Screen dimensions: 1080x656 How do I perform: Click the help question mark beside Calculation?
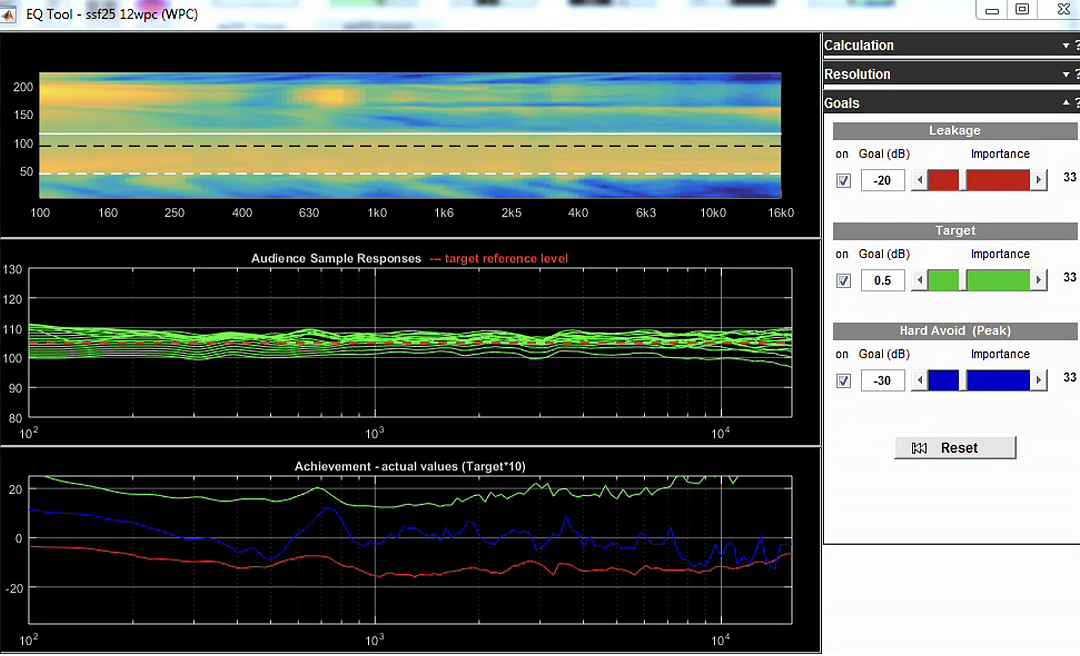pos(1076,46)
